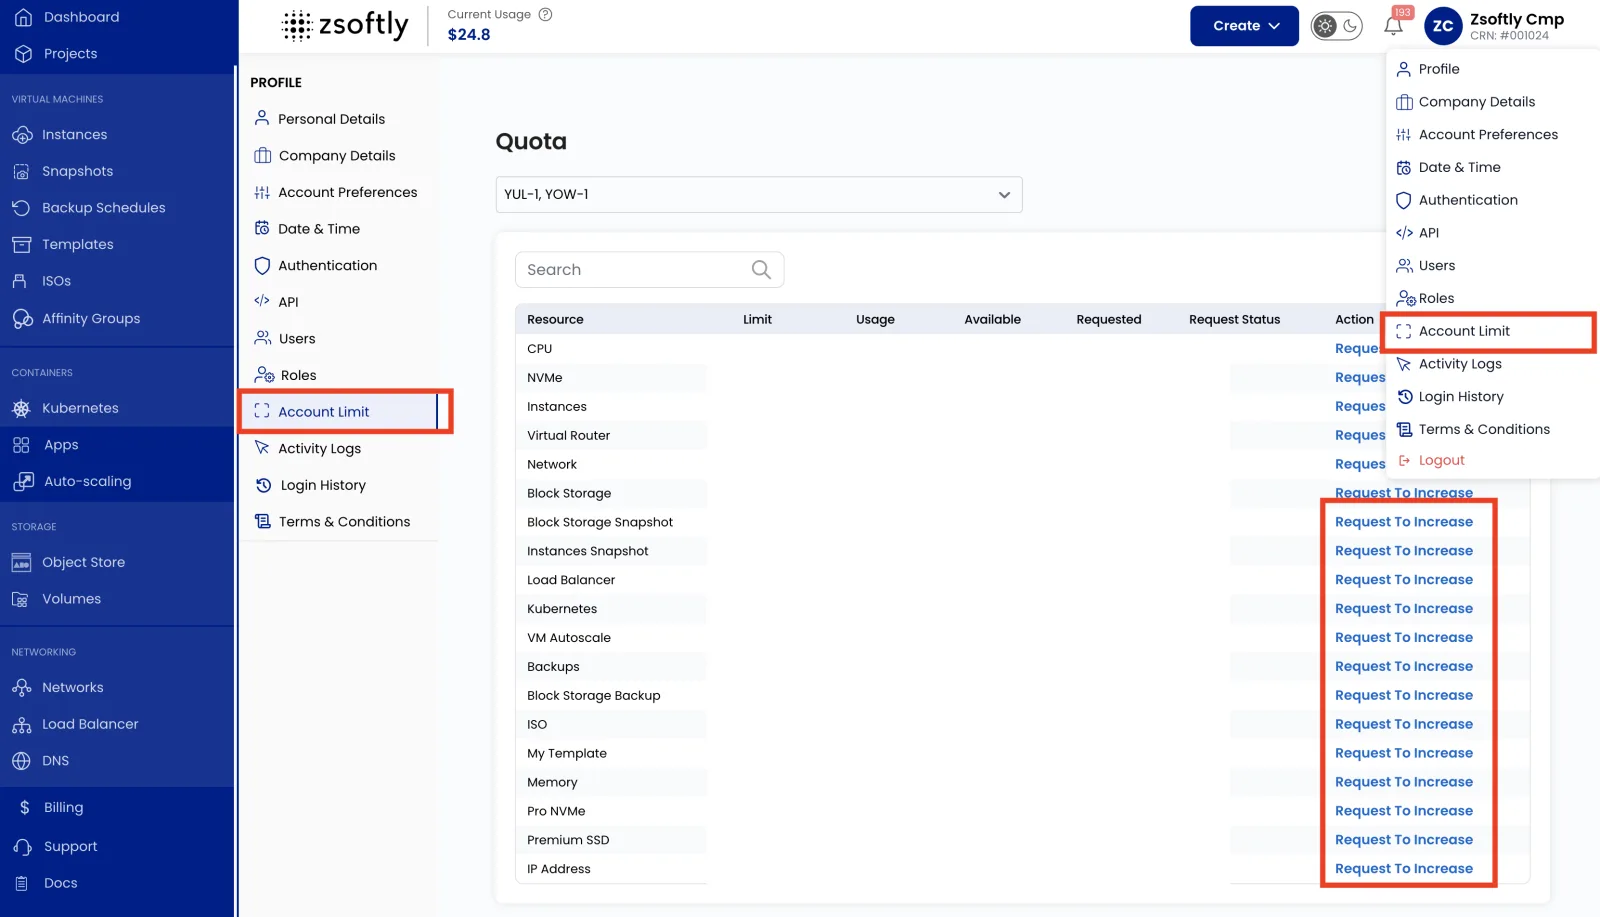Click Request To Increase for Load Balancer

pyautogui.click(x=1403, y=580)
